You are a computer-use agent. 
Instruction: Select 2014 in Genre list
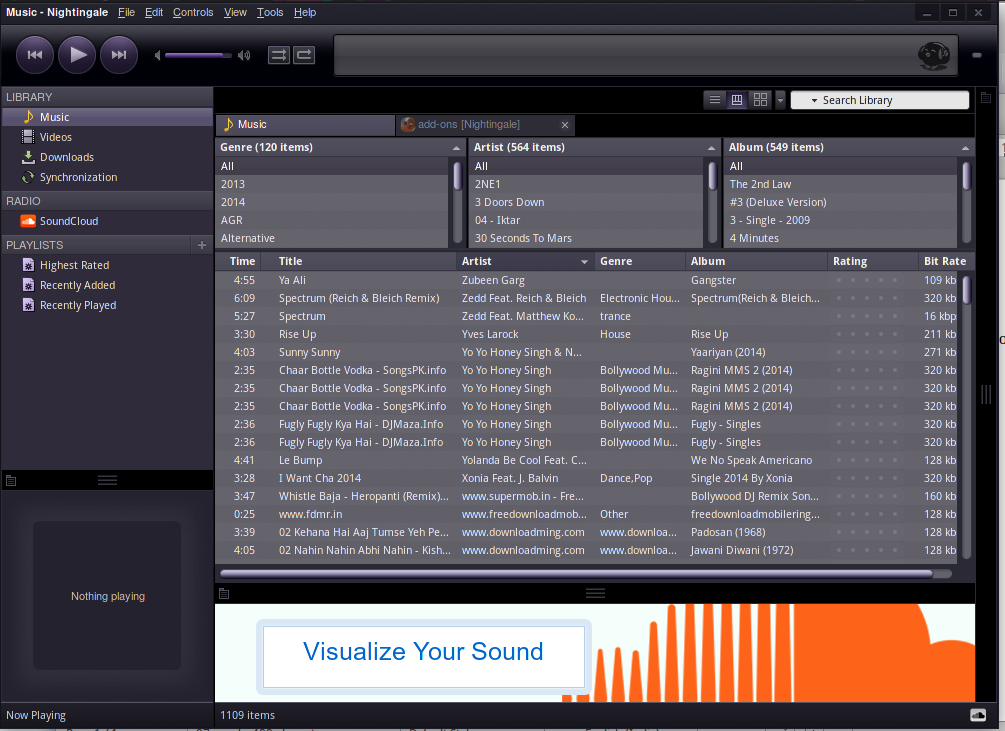click(x=333, y=202)
